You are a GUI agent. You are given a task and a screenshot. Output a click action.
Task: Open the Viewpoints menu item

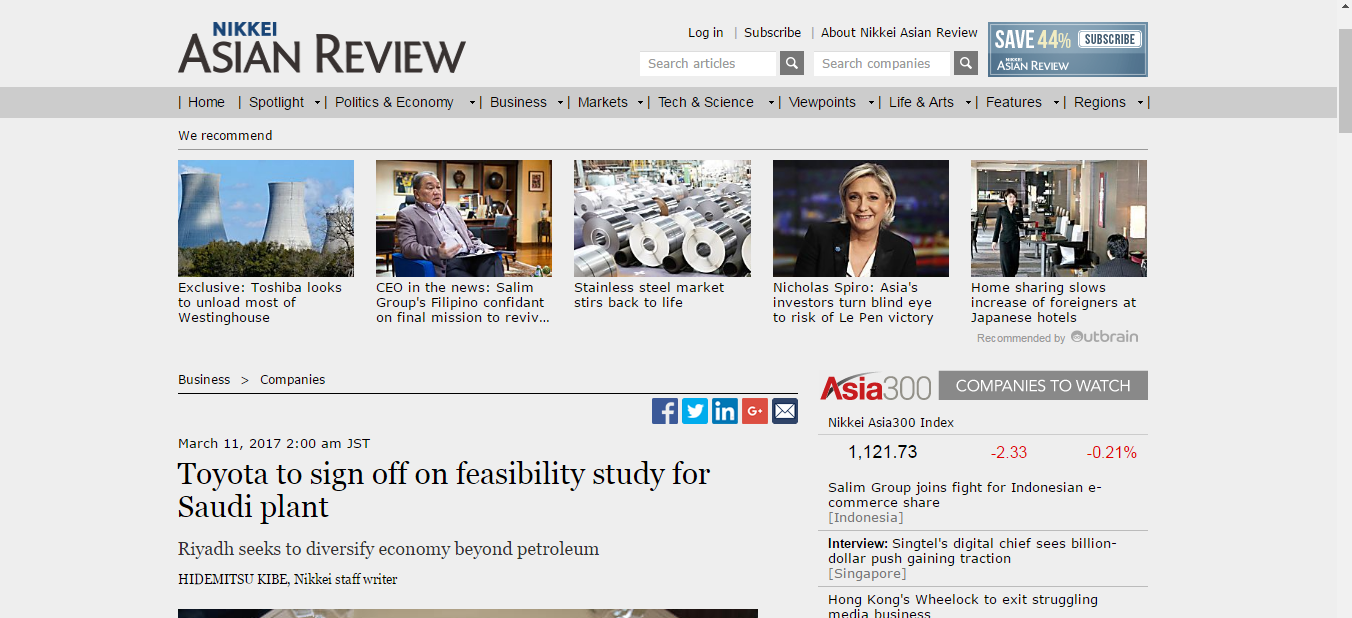822,102
